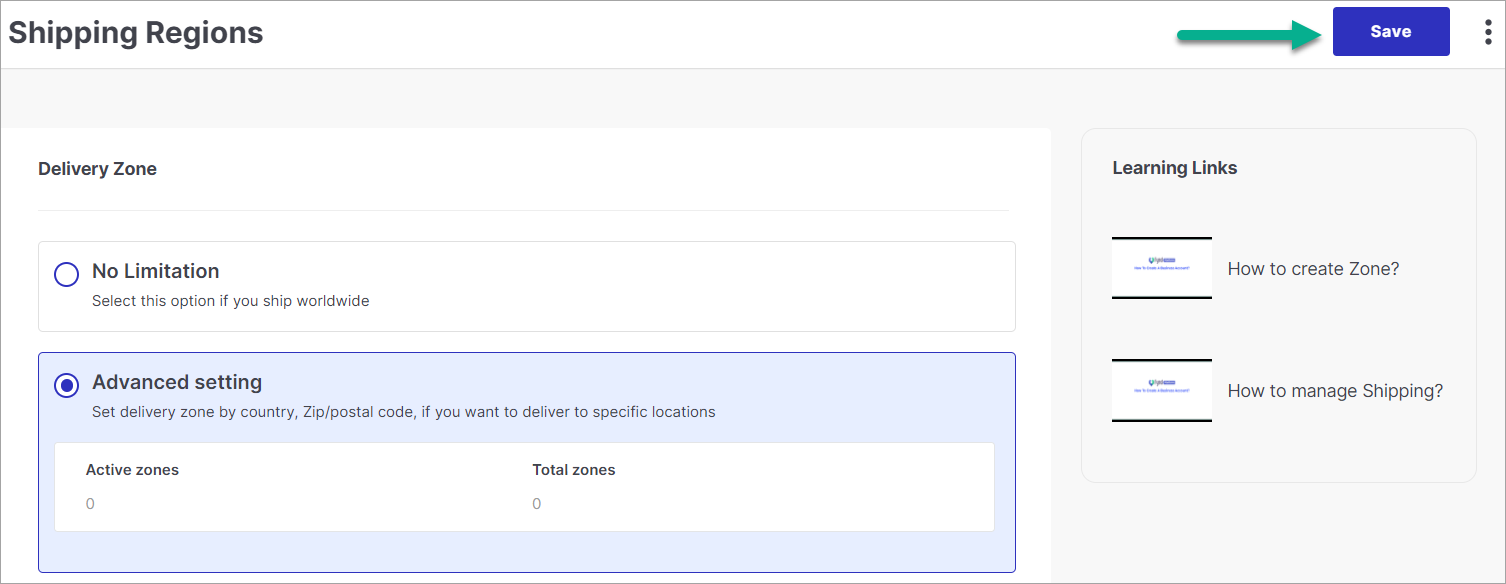Click the Shipping Regions page title
The height and width of the screenshot is (584, 1506).
click(x=136, y=33)
